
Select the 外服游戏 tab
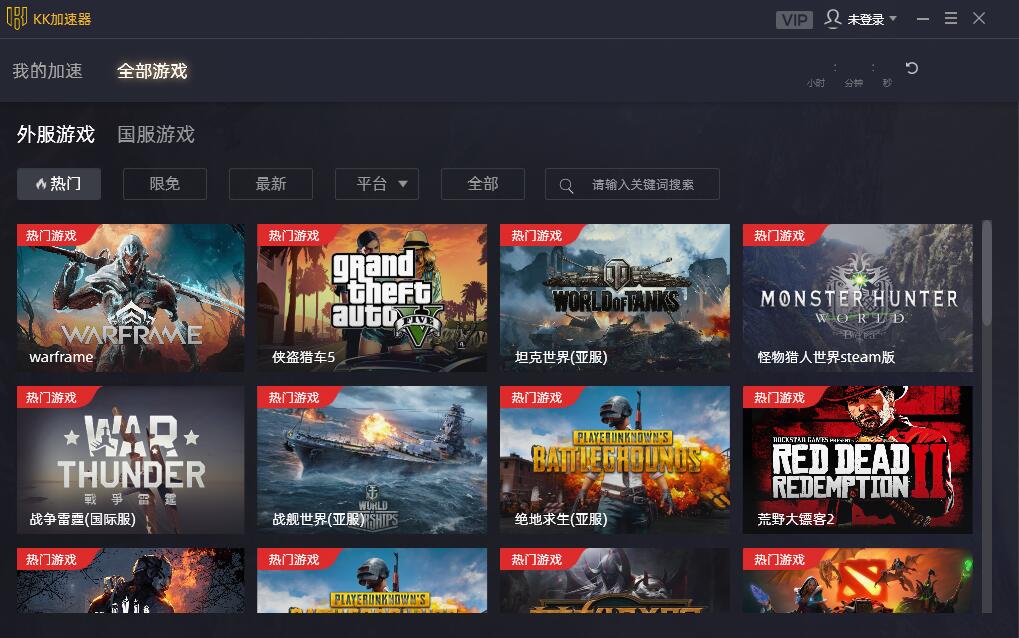click(x=55, y=133)
